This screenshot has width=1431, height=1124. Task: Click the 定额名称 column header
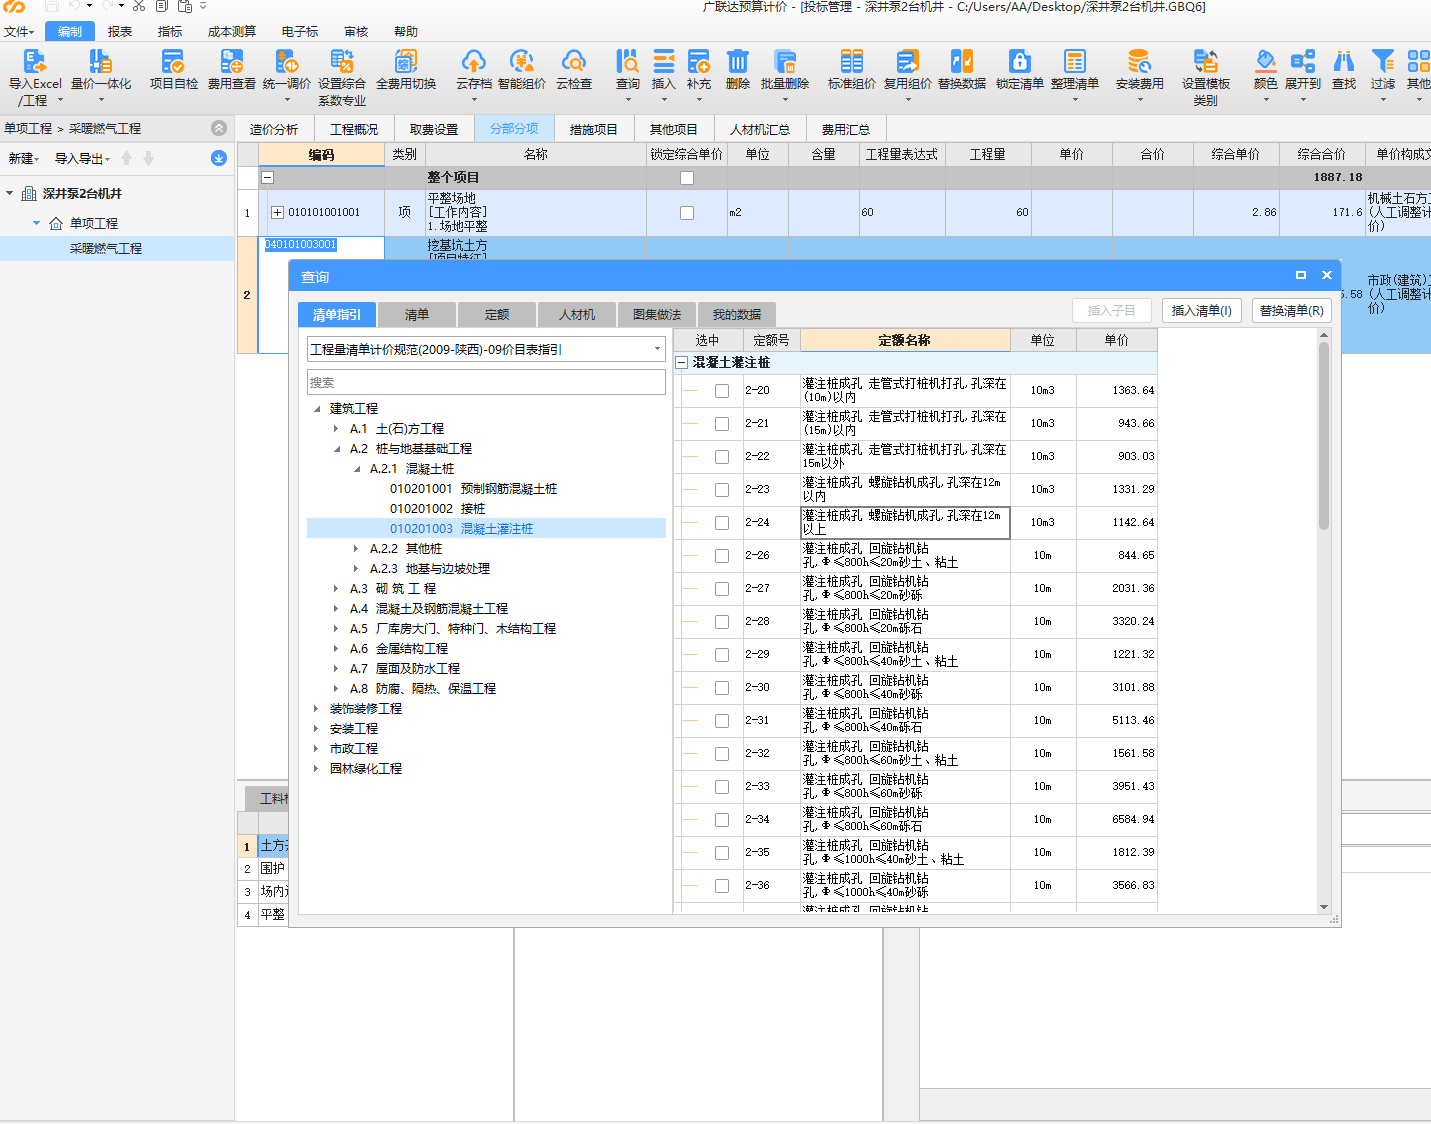905,340
